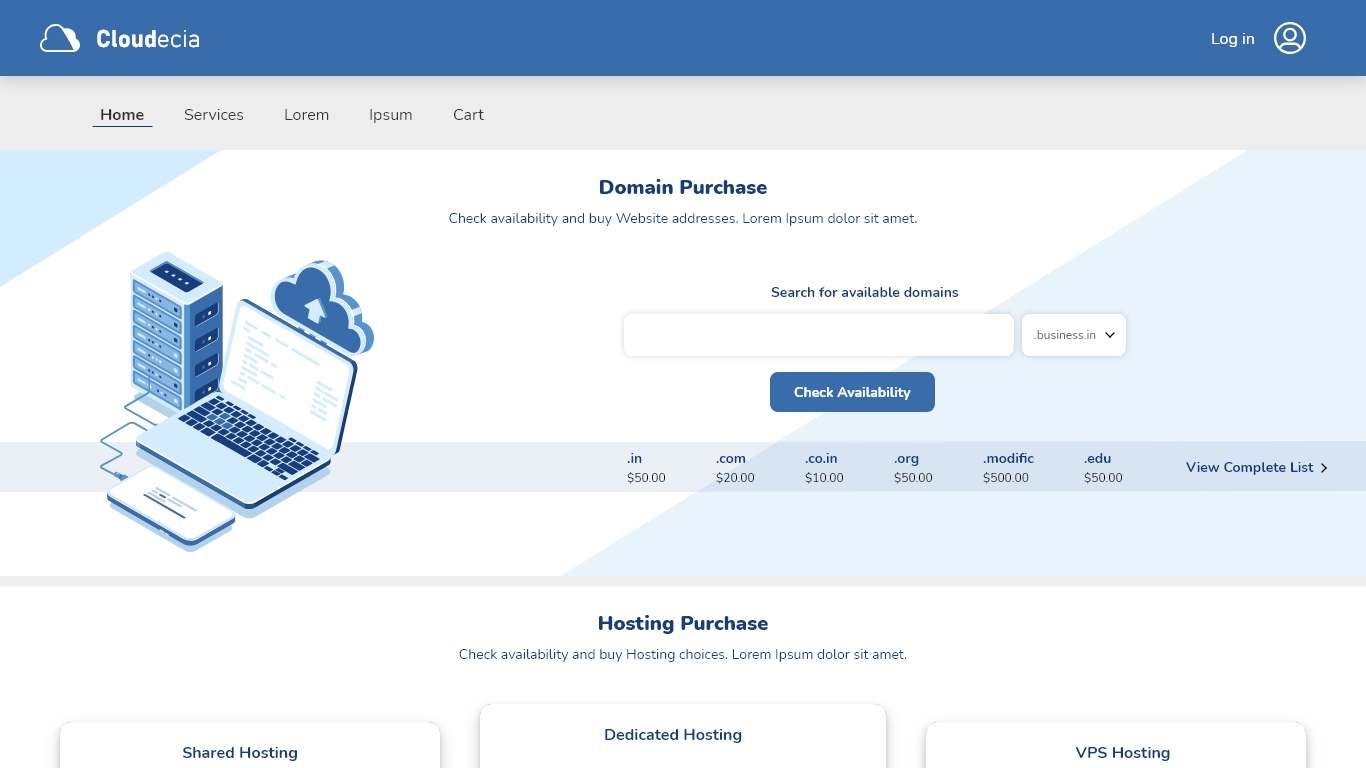Open the View Complete List link
Screen dimensions: 1366x768
(x=1249, y=467)
